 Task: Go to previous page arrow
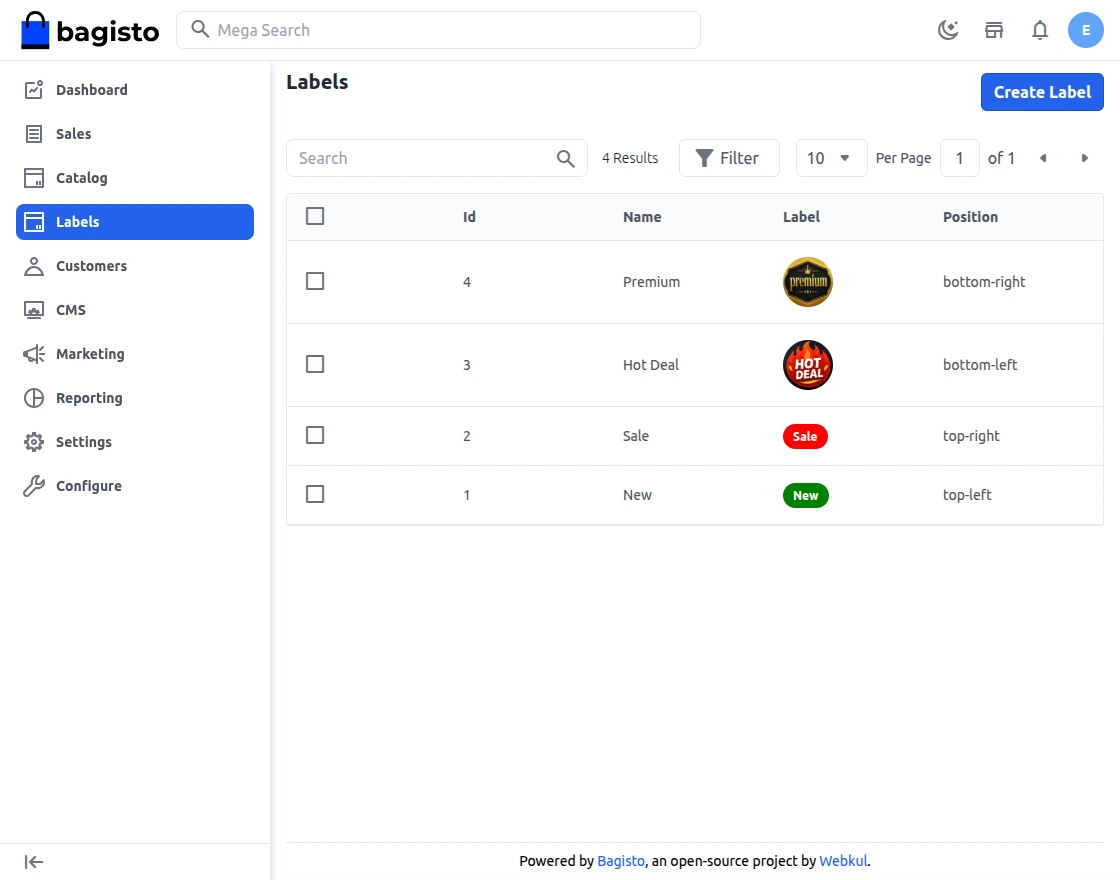[1043, 158]
